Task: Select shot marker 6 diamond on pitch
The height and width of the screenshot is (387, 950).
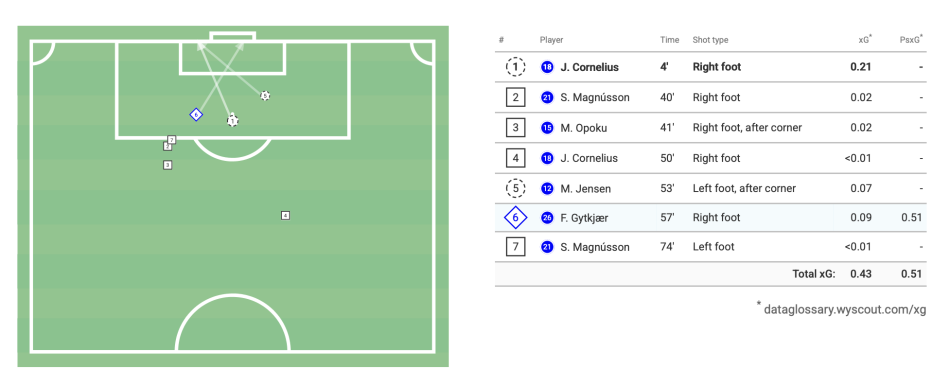Action: tap(196, 114)
